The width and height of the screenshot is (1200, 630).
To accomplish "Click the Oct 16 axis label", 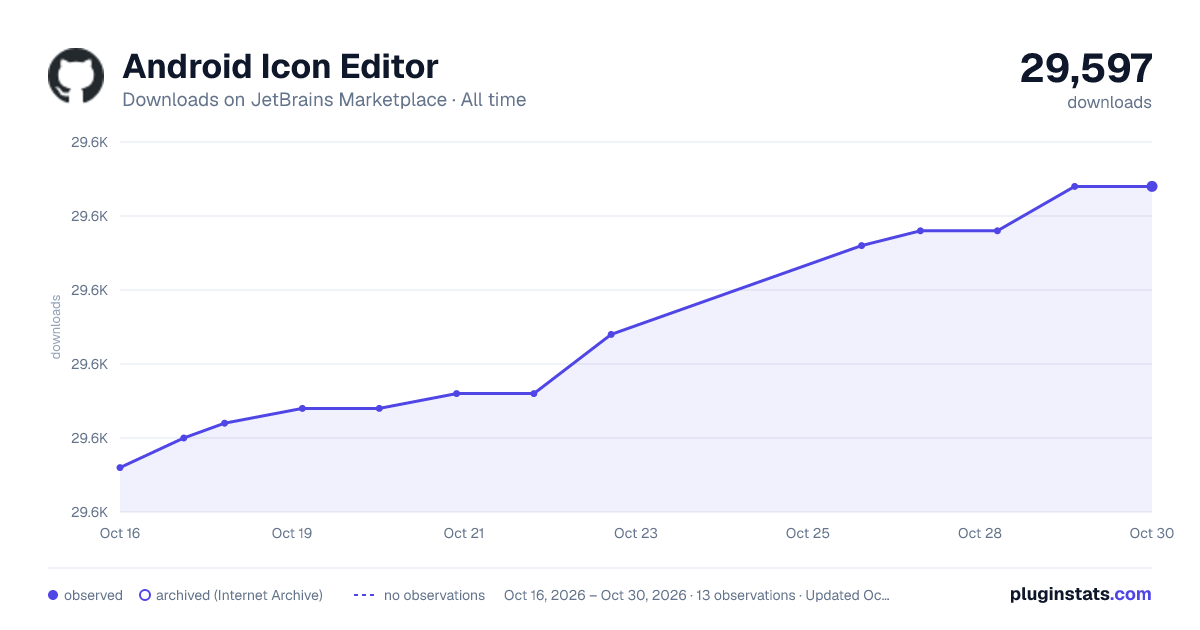I will click(120, 533).
